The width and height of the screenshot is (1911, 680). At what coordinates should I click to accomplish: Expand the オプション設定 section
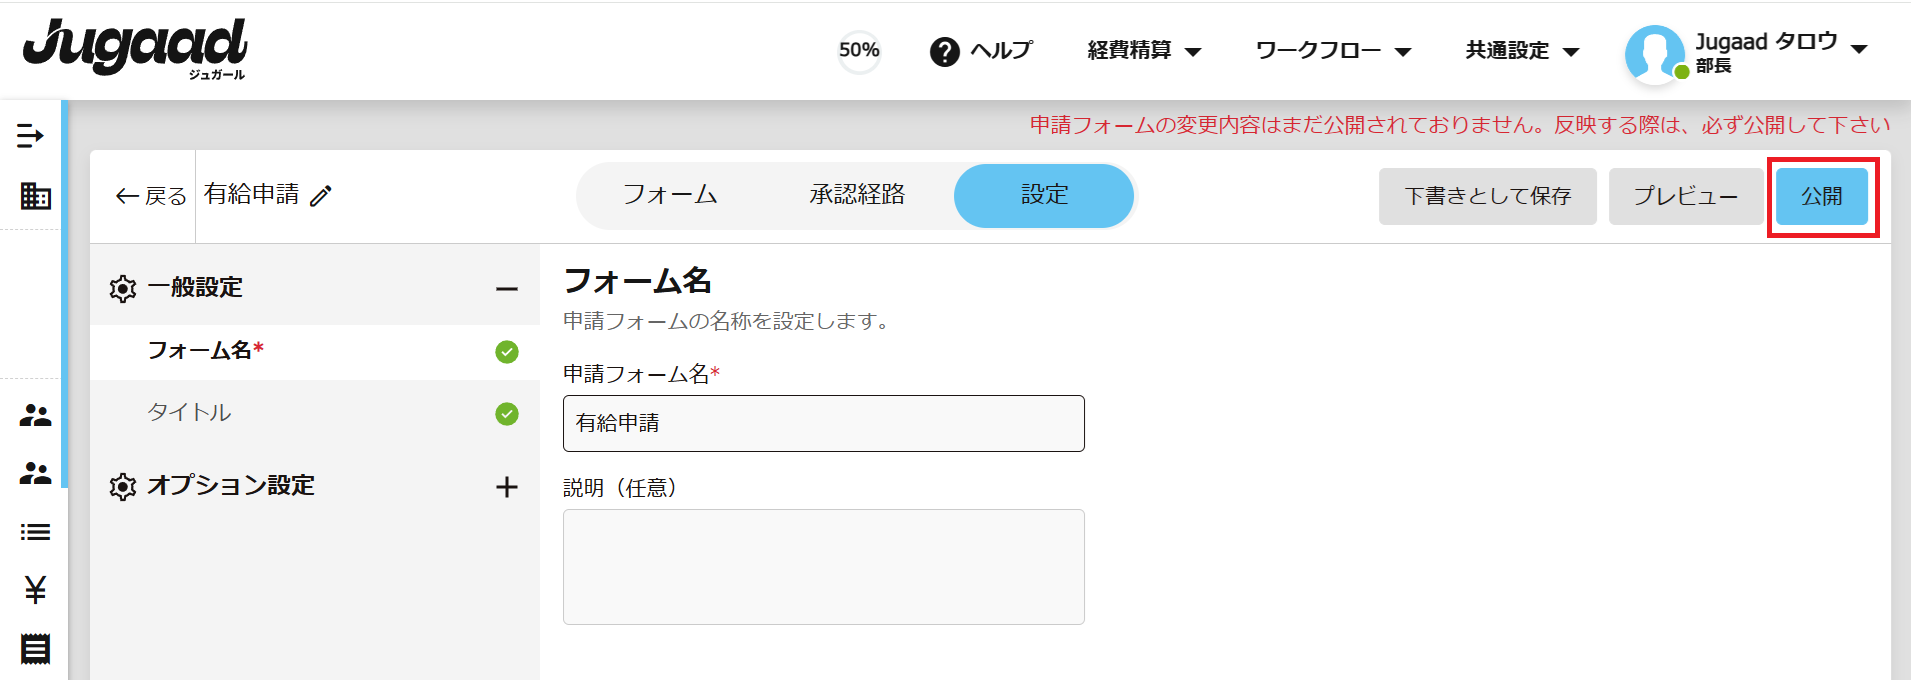pos(507,487)
